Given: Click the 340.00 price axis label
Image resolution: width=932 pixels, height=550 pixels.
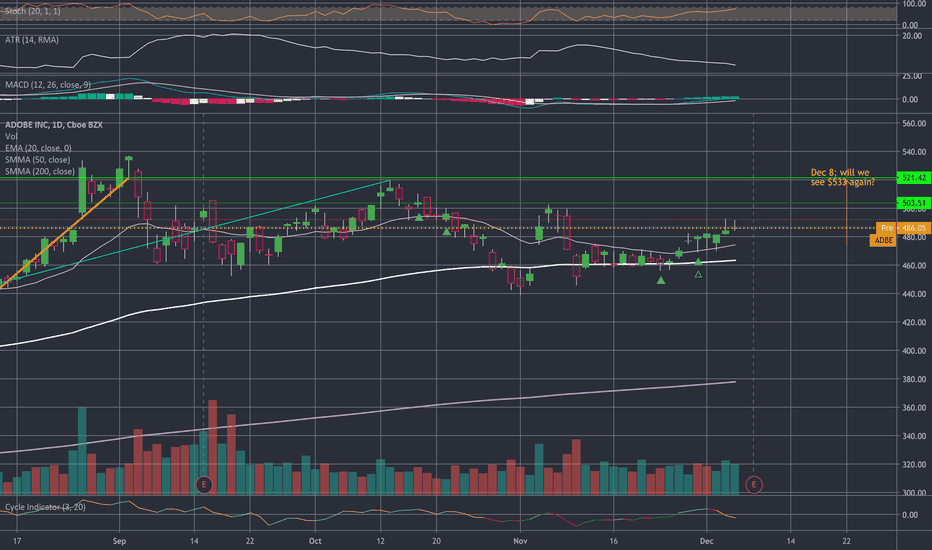Looking at the screenshot, I should 914,436.
